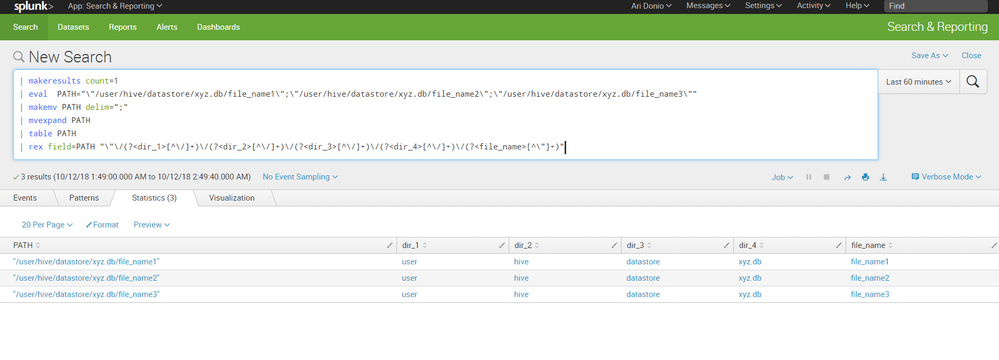Click PATH cell ending file_name3

coord(86,294)
